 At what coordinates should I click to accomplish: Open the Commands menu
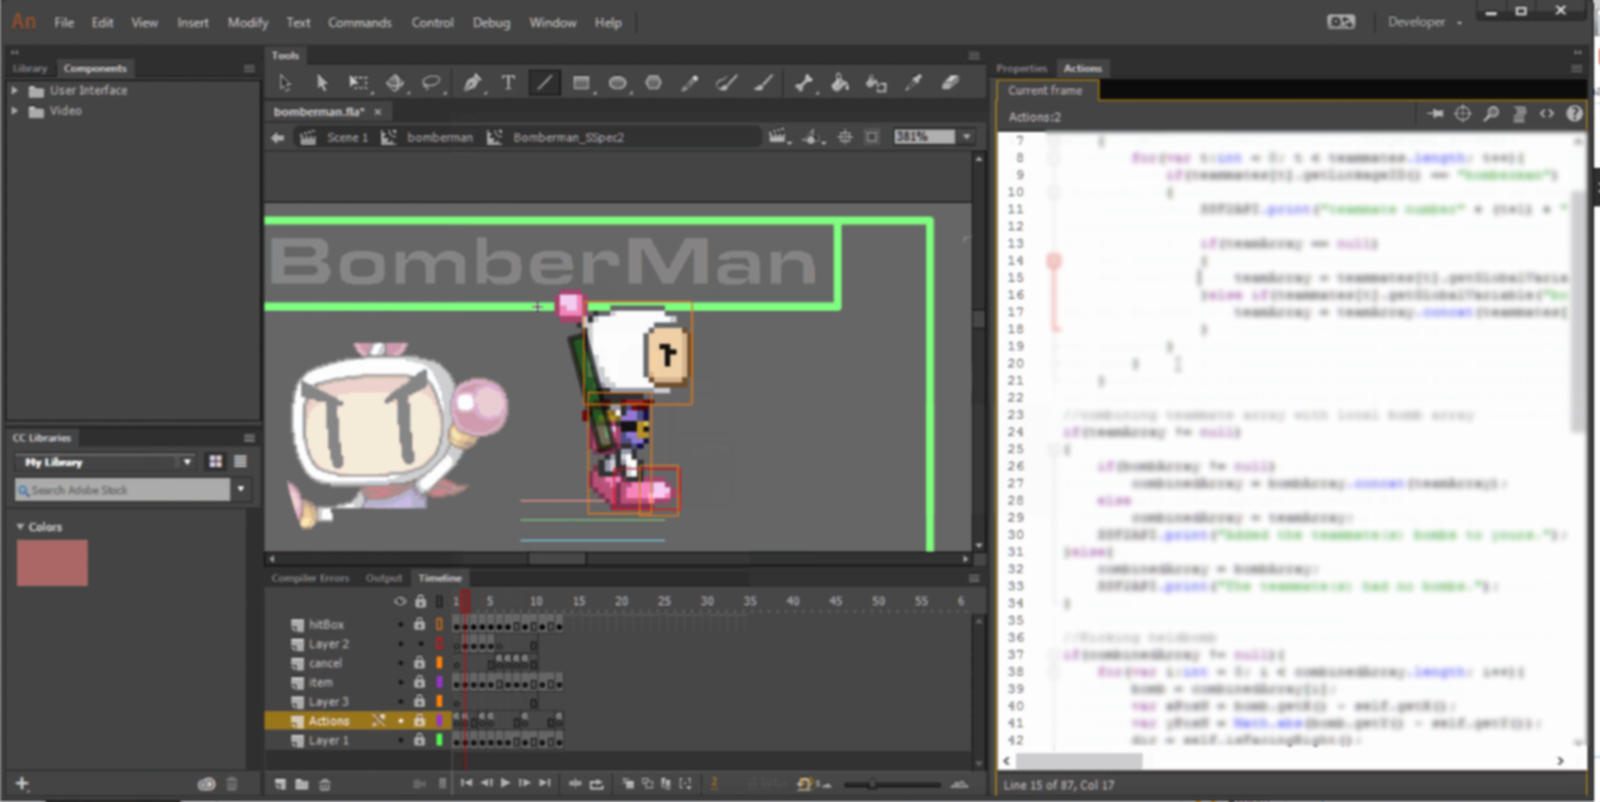359,22
